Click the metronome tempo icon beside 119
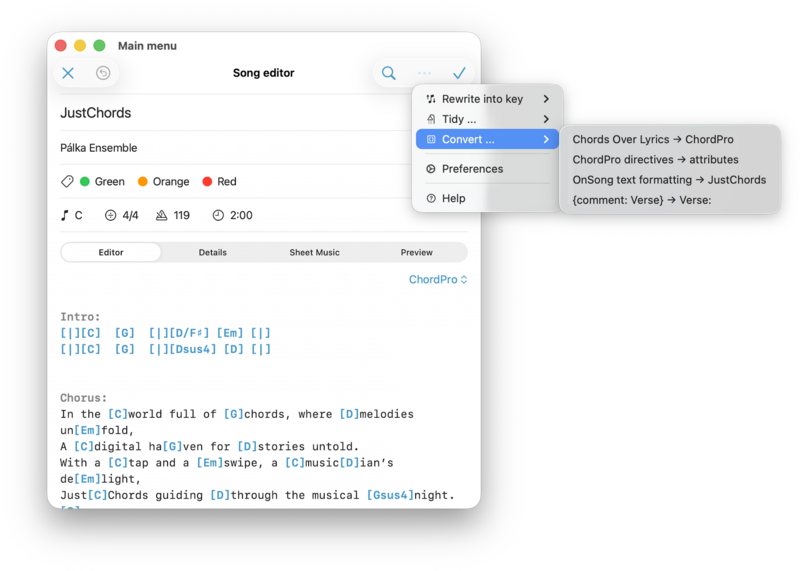The width and height of the screenshot is (800, 571). [161, 215]
